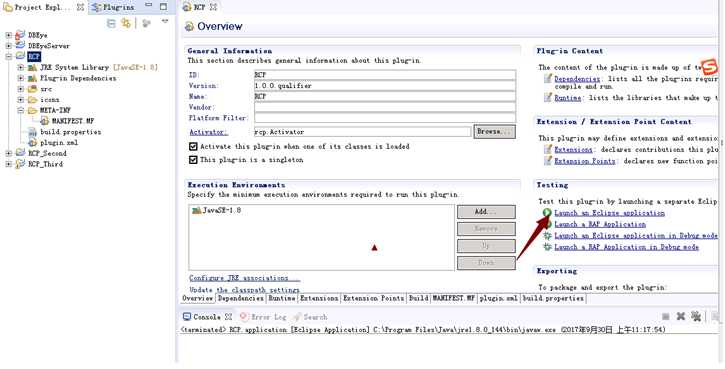Toggle 'This plug-in is a singleton' checkbox
Image resolution: width=725 pixels, height=369 pixels.
click(x=193, y=160)
